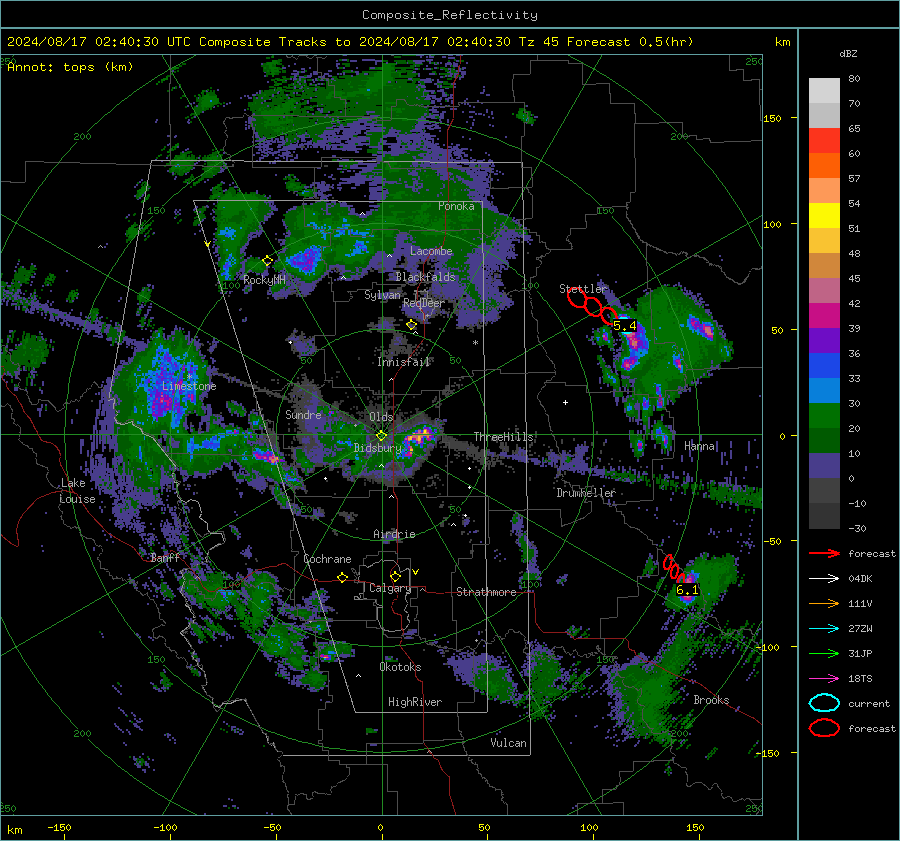Click the magenta swatch between 42 and 39

tap(824, 316)
